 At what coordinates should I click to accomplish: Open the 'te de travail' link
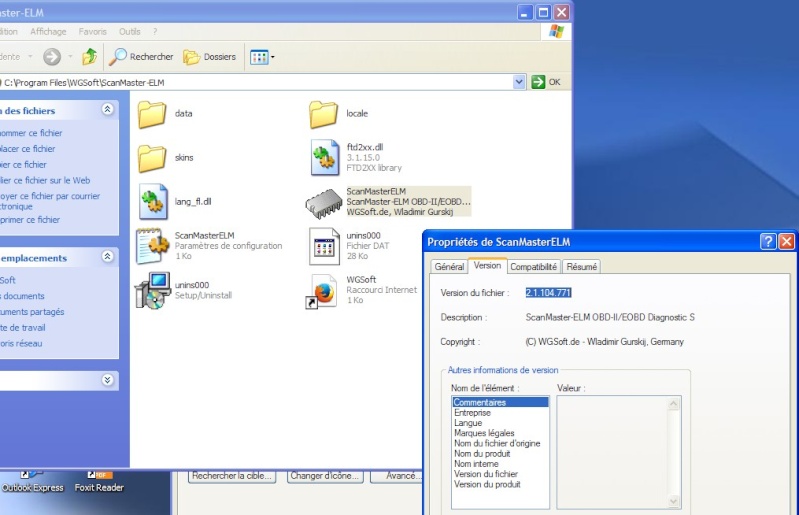click(x=22, y=328)
